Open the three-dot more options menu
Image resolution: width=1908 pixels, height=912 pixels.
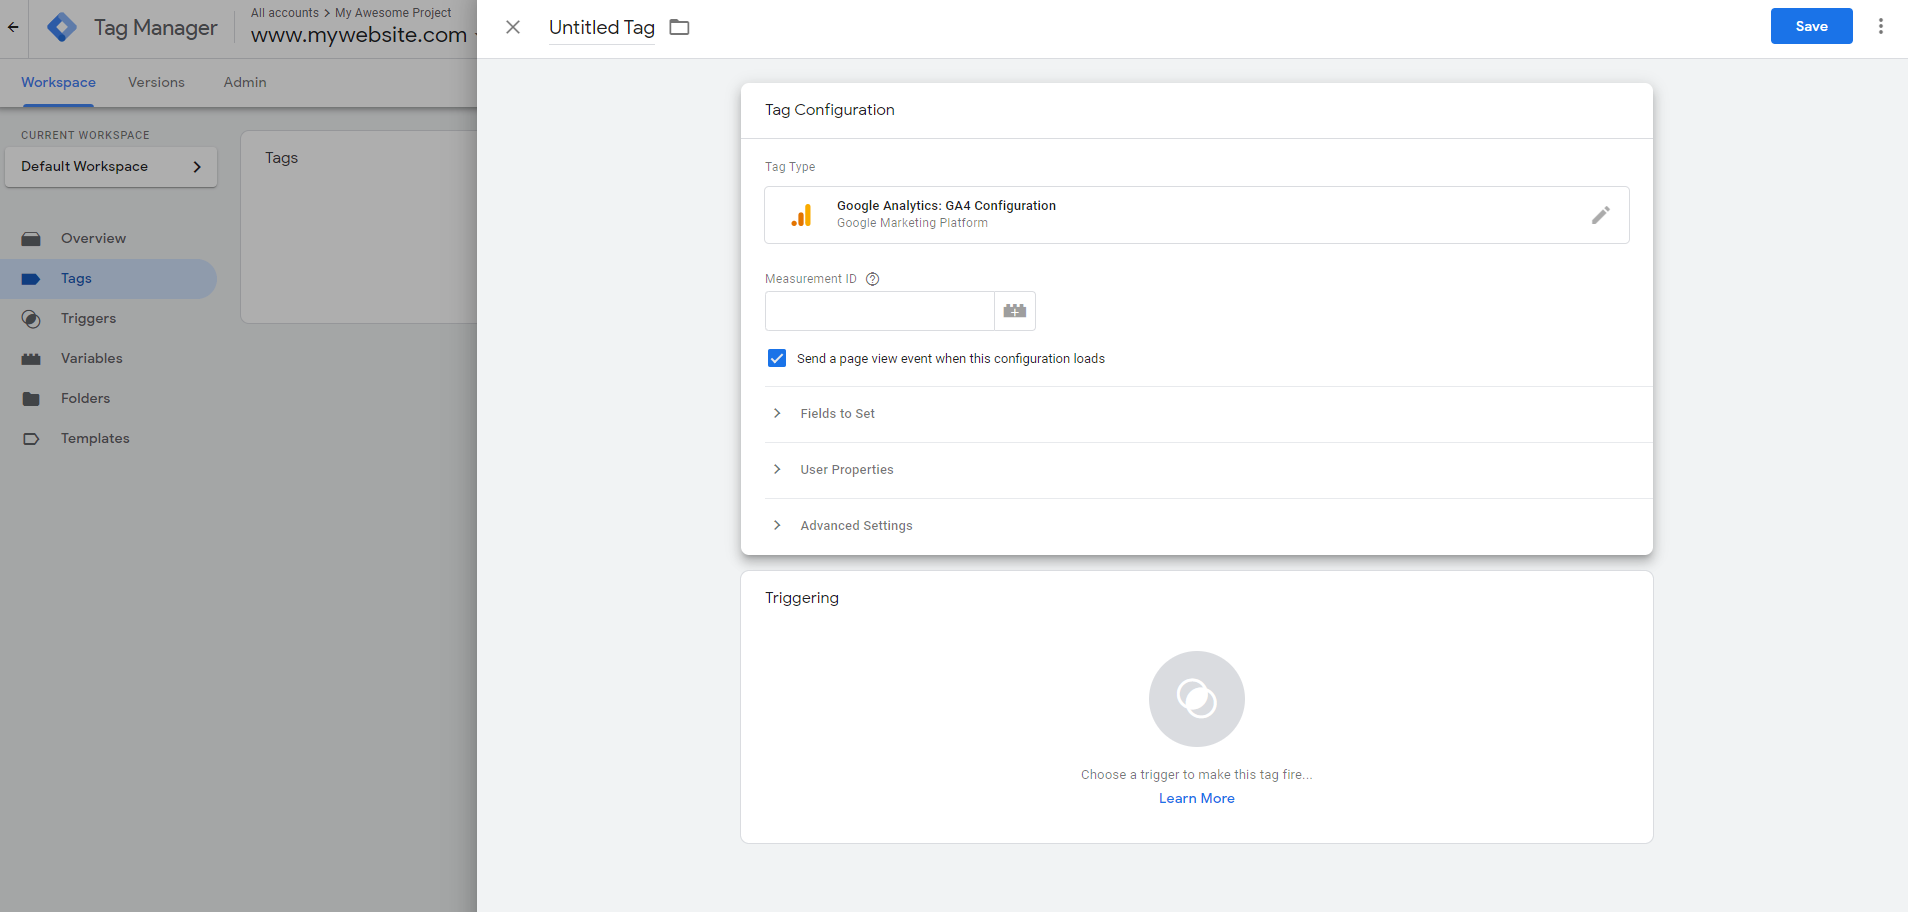pyautogui.click(x=1880, y=26)
